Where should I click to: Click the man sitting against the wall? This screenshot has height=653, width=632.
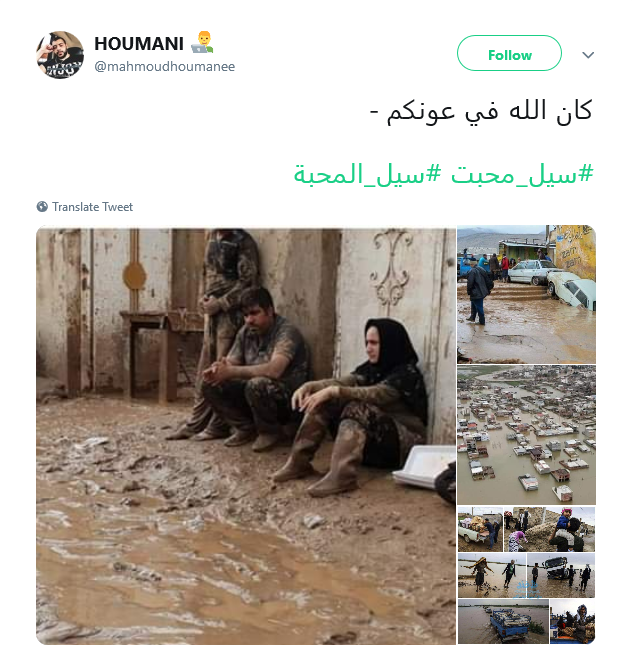[256, 368]
